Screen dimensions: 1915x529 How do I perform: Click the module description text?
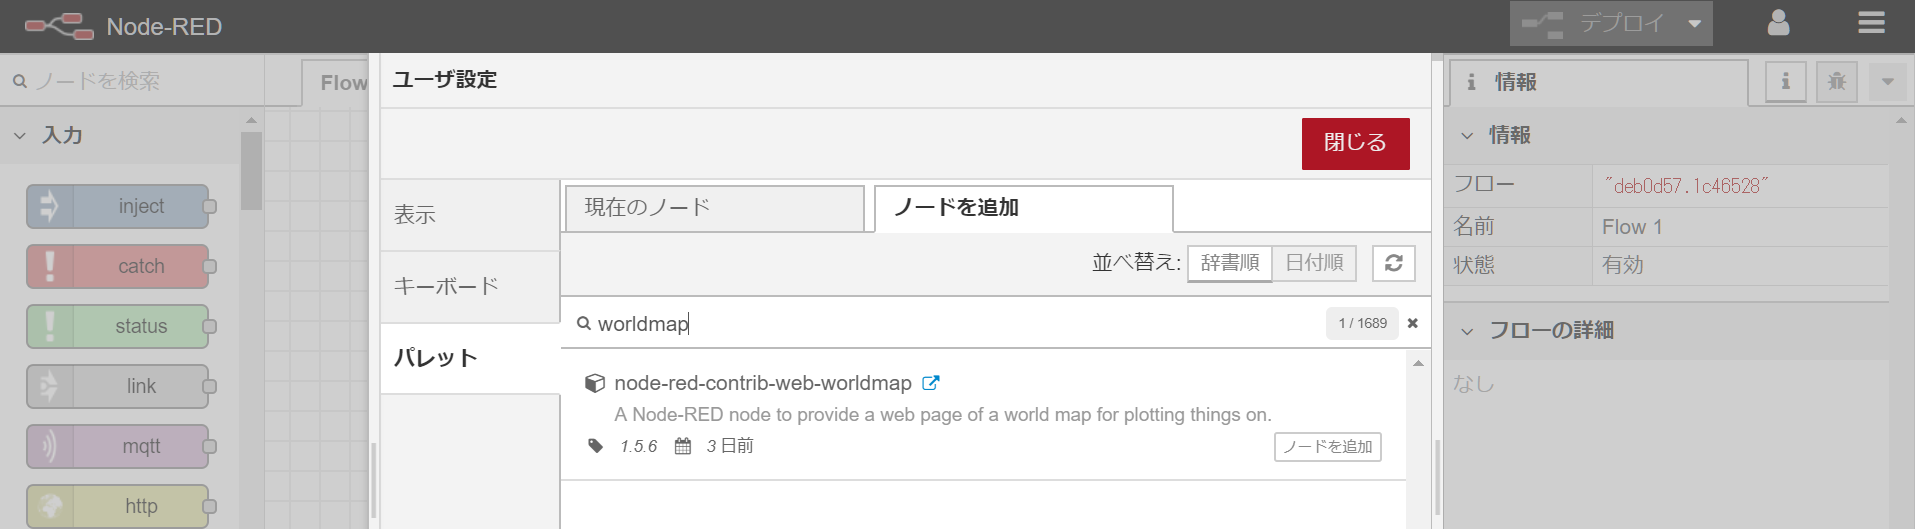pyautogui.click(x=943, y=415)
